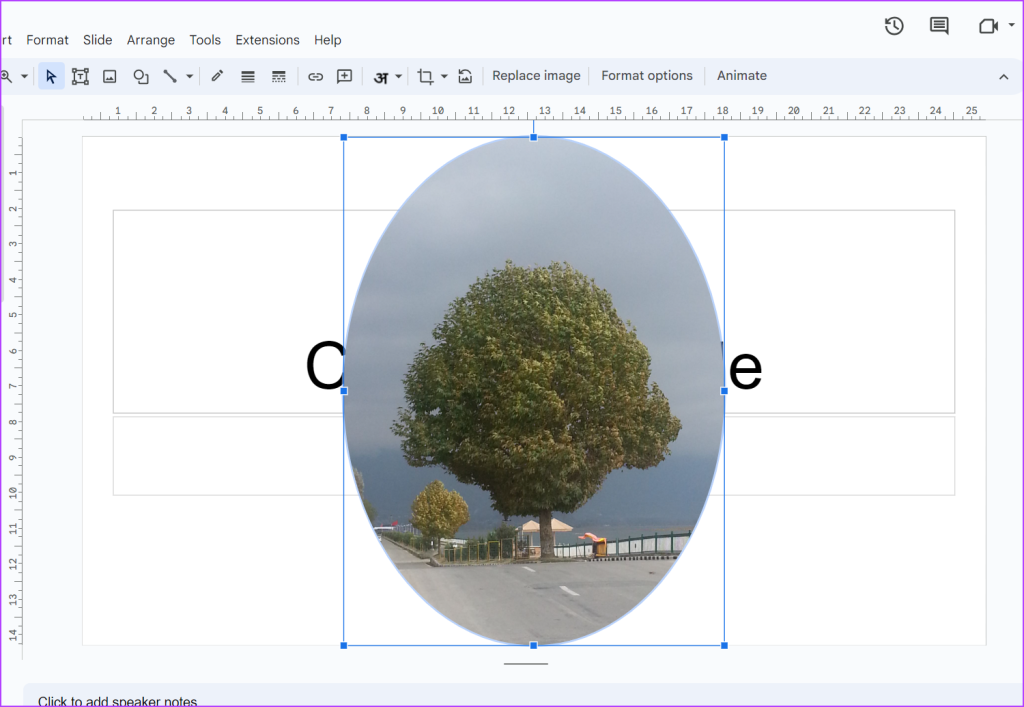Select the arrow cursor tool
Image resolution: width=1024 pixels, height=707 pixels.
(52, 76)
